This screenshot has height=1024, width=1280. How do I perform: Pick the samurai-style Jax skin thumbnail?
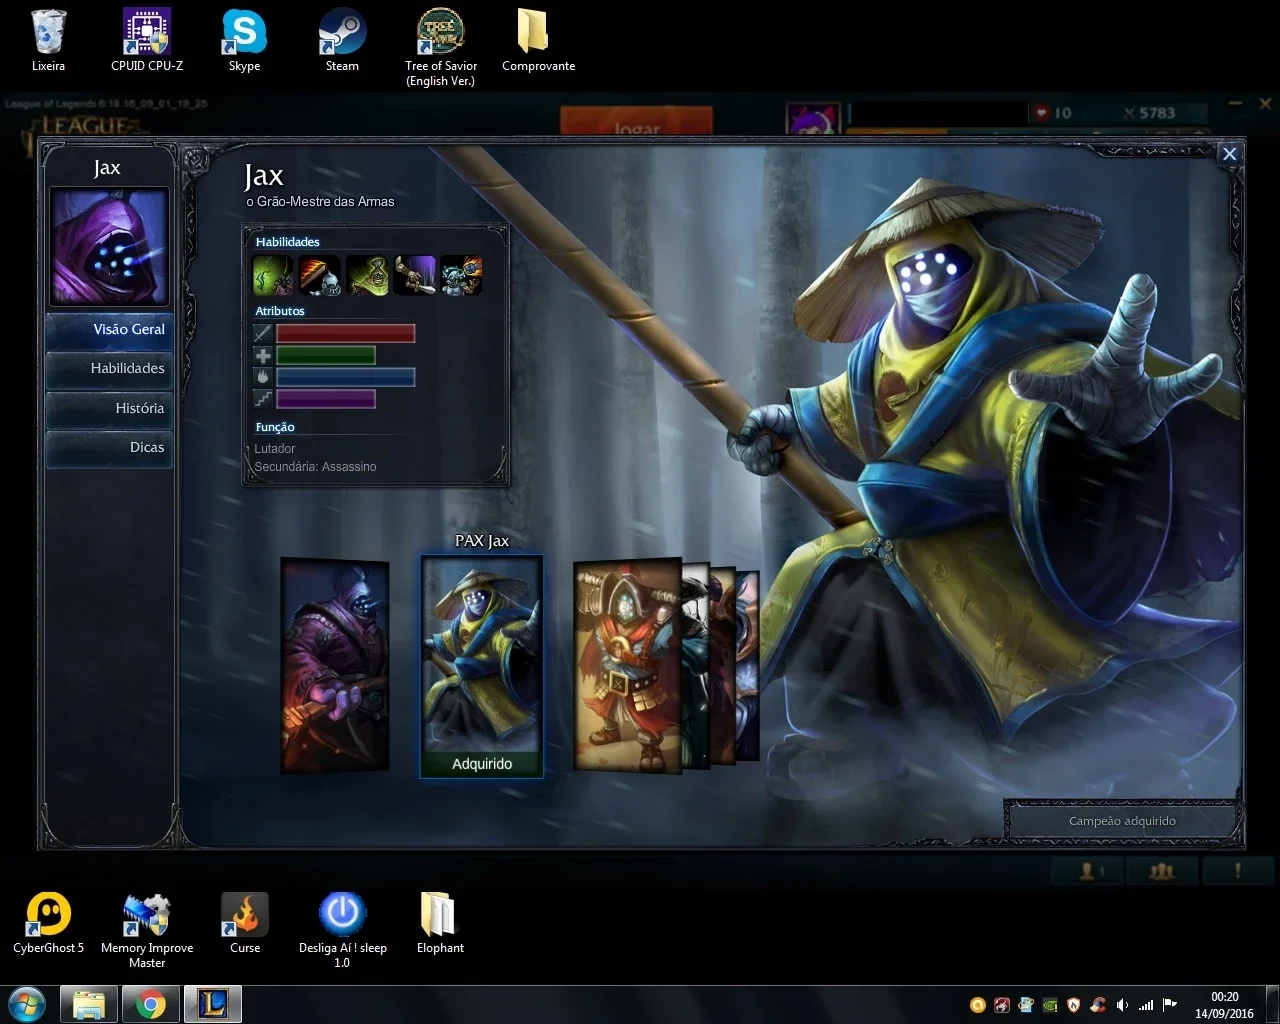627,665
